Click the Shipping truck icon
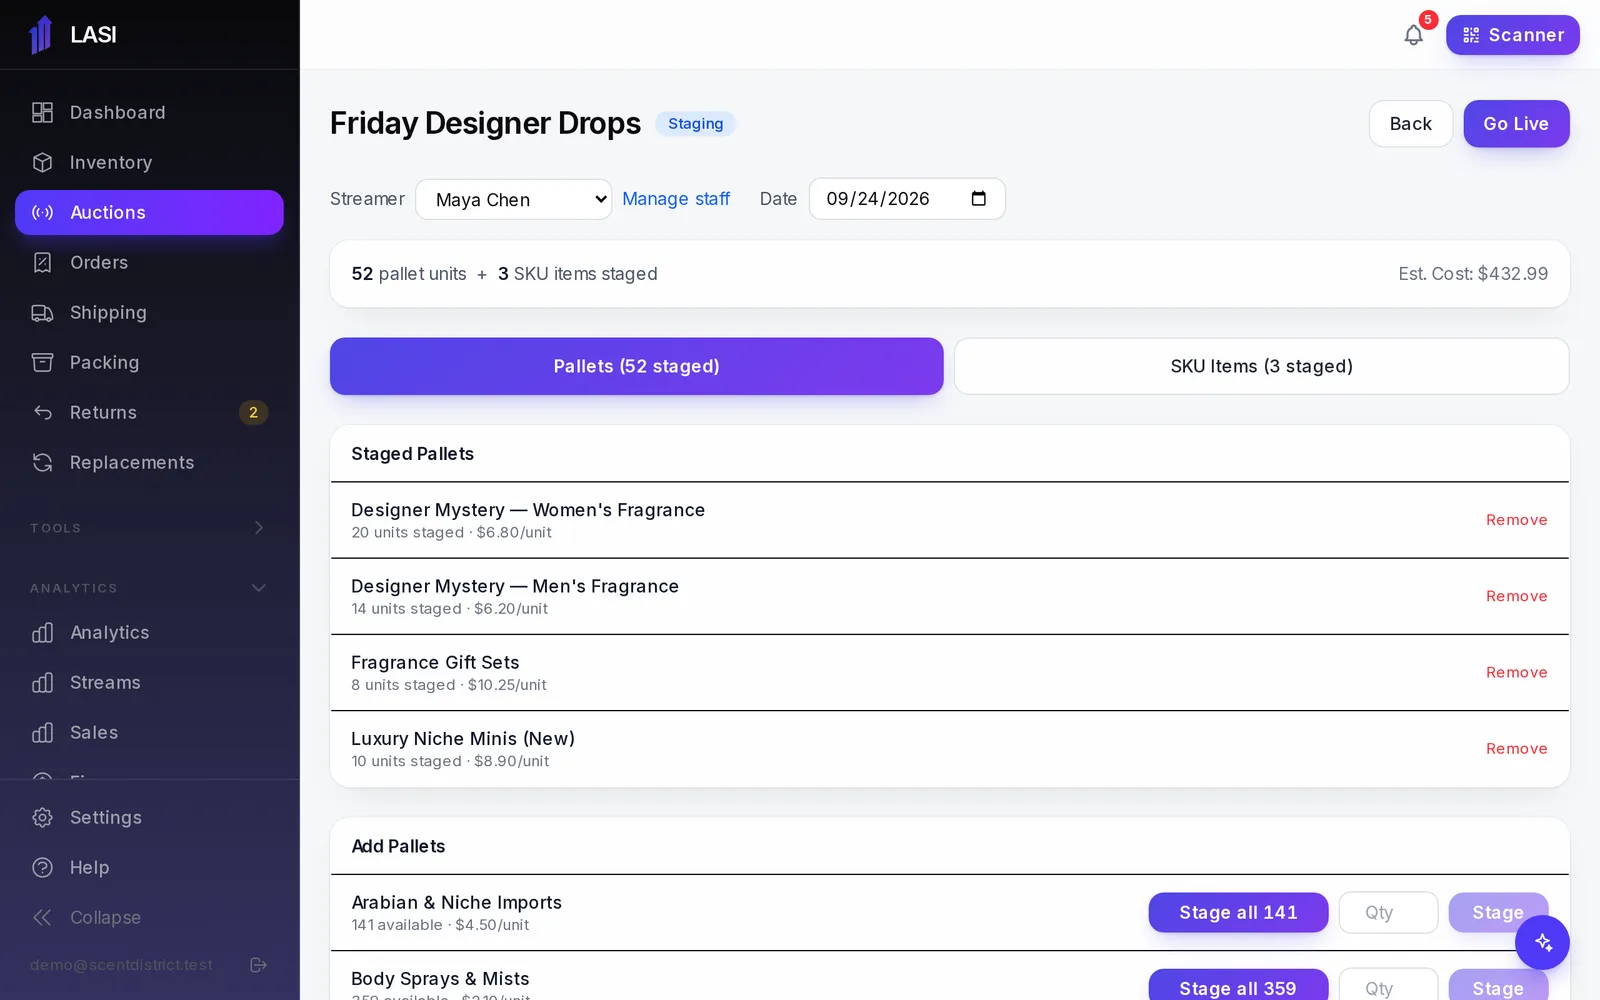The height and width of the screenshot is (1000, 1600). 42,313
